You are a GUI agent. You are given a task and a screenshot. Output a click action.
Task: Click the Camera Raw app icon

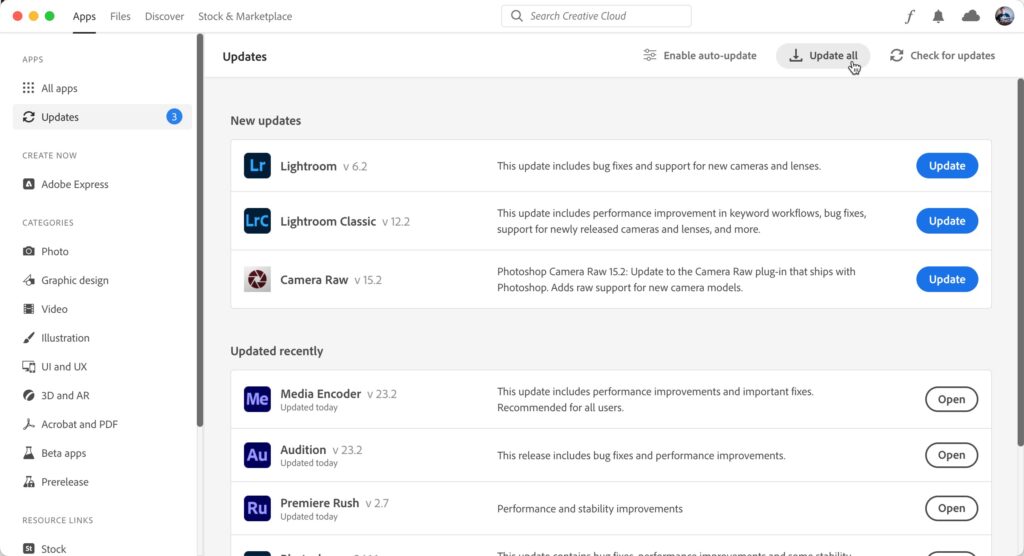click(x=257, y=279)
